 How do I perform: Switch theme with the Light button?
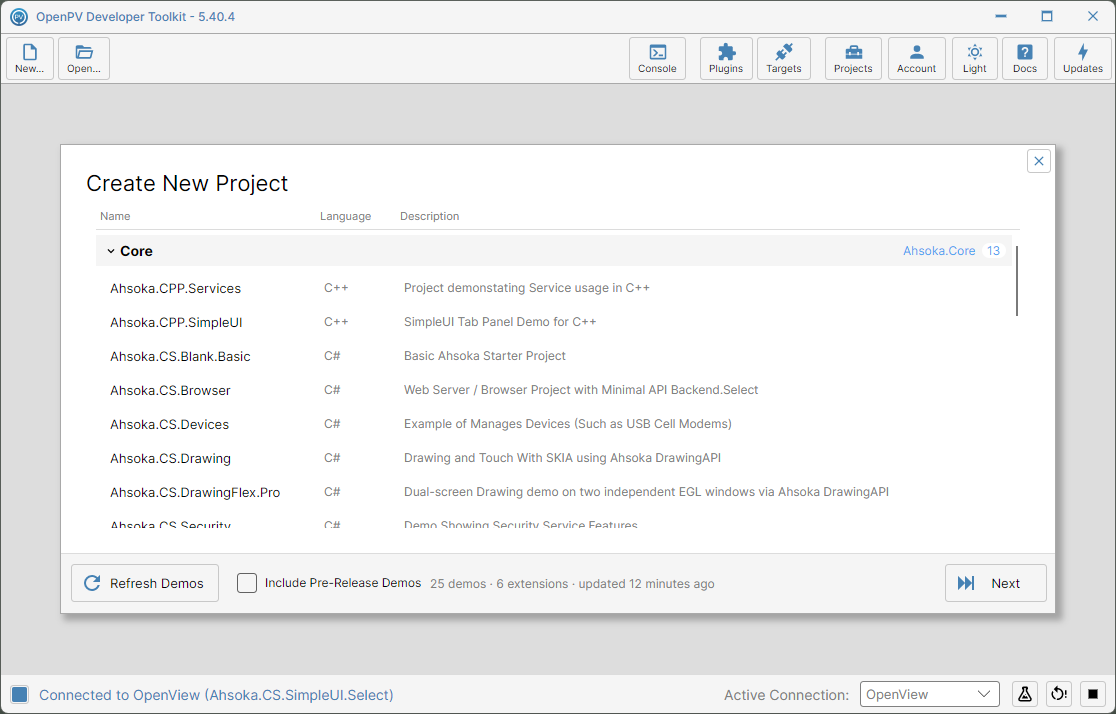tap(974, 58)
